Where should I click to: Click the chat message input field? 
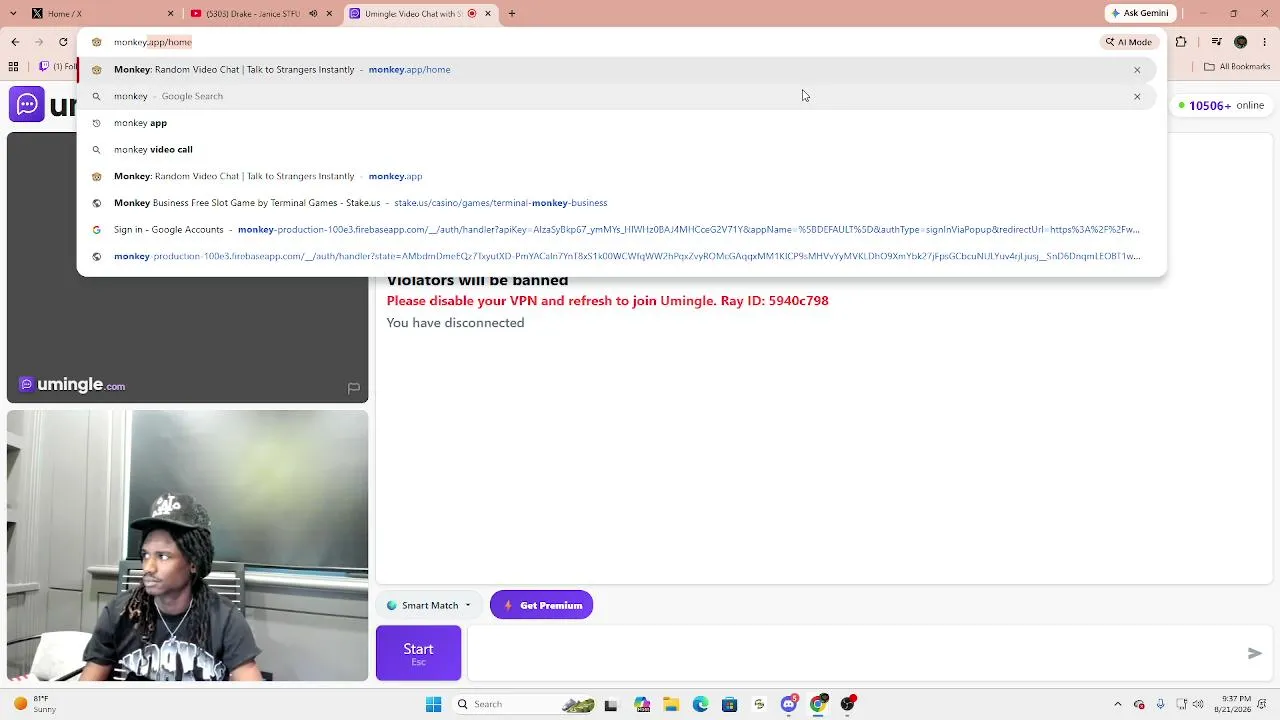pyautogui.click(x=855, y=653)
